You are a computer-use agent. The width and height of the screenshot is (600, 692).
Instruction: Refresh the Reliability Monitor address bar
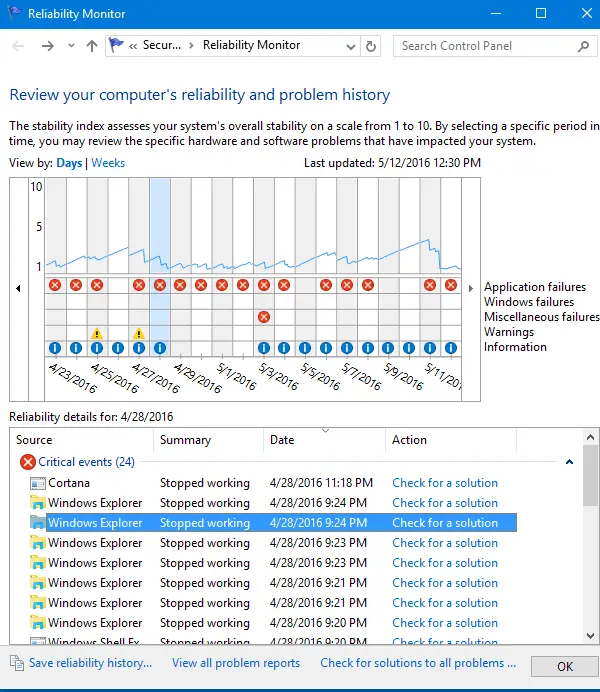click(372, 46)
